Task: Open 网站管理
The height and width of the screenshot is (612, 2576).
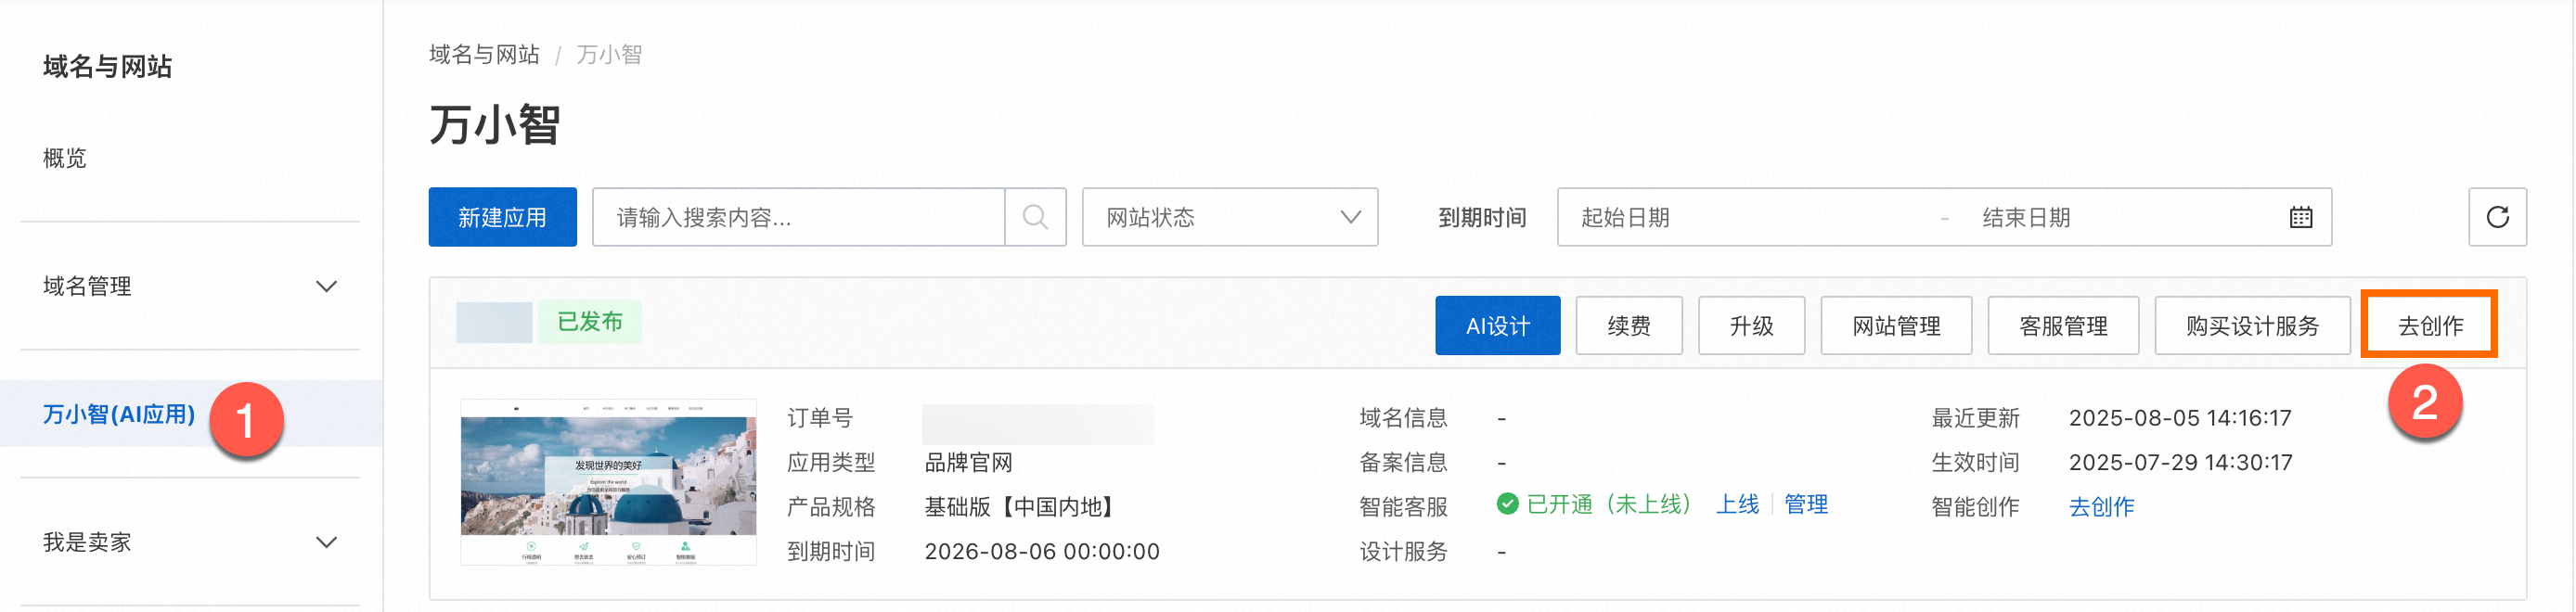Action: pos(1895,326)
